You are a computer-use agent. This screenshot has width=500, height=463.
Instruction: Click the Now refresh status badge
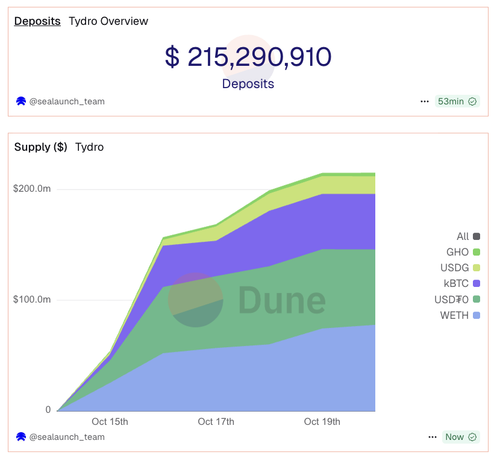tap(461, 437)
